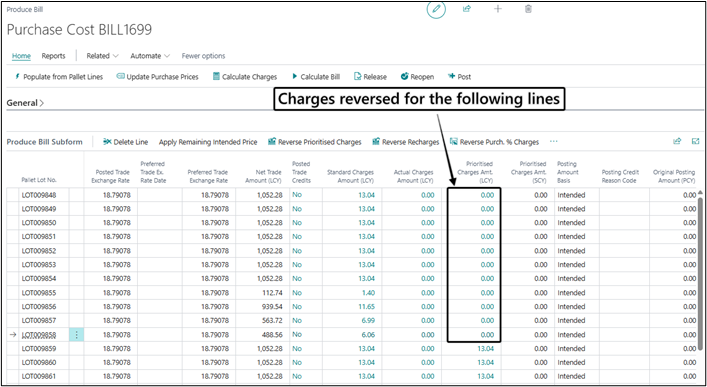Image resolution: width=707 pixels, height=387 pixels.
Task: Click Reverse Purch. % Charges action
Action: 494,142
